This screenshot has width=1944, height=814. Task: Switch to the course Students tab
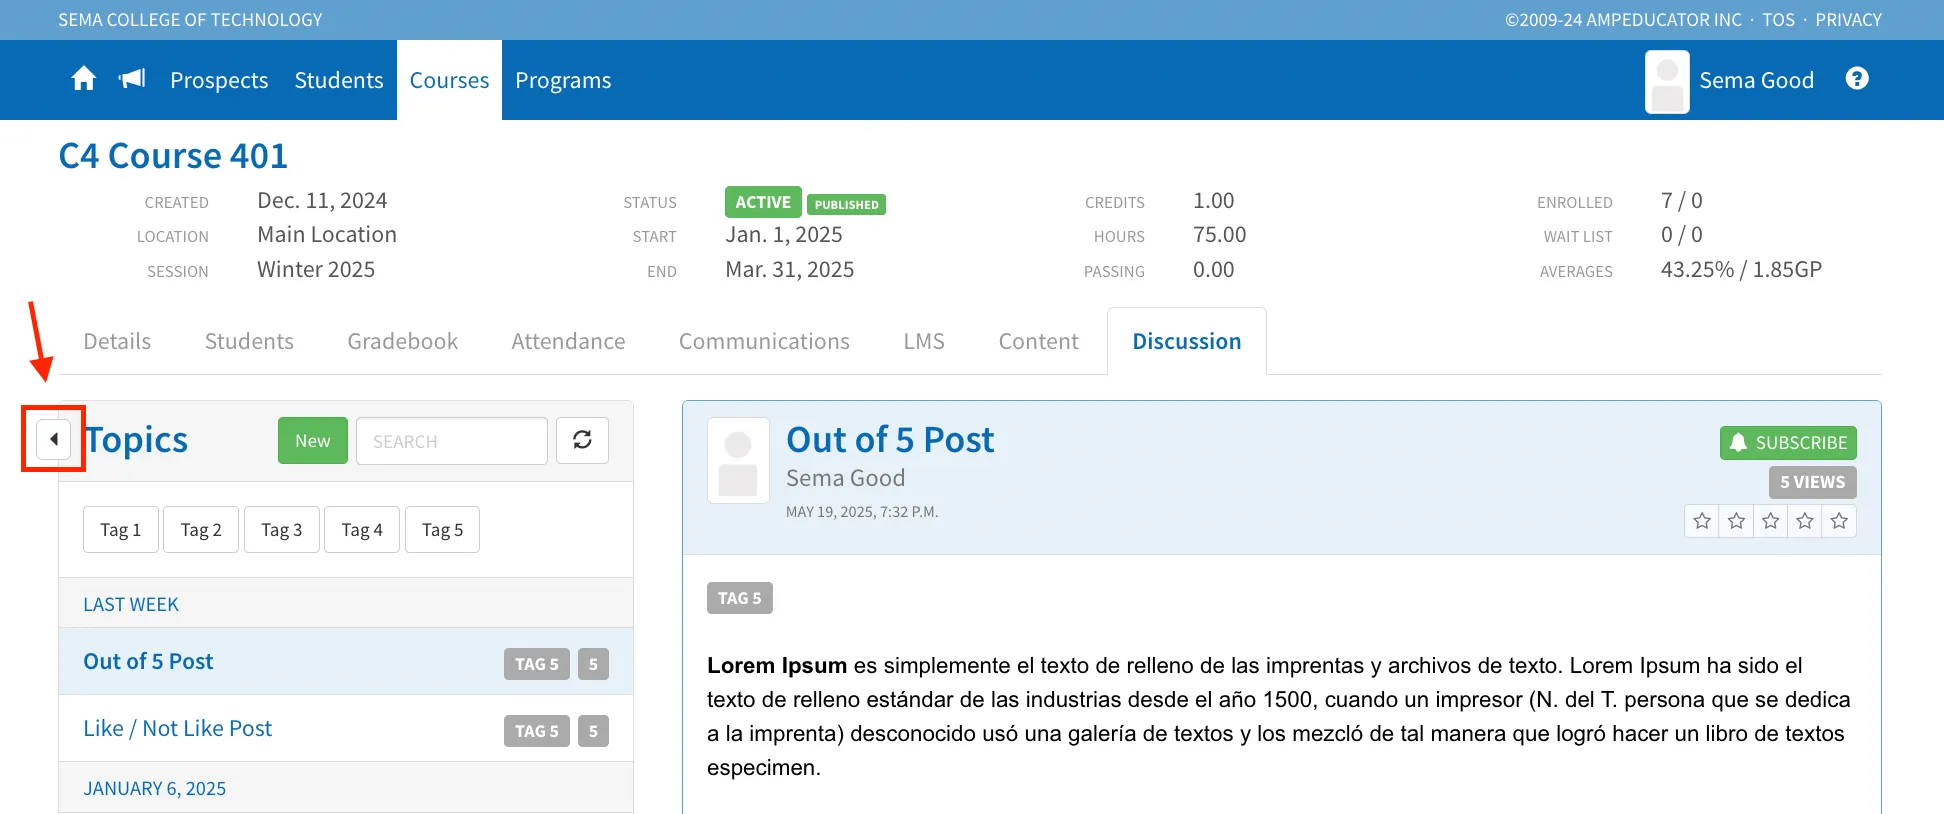tap(249, 341)
